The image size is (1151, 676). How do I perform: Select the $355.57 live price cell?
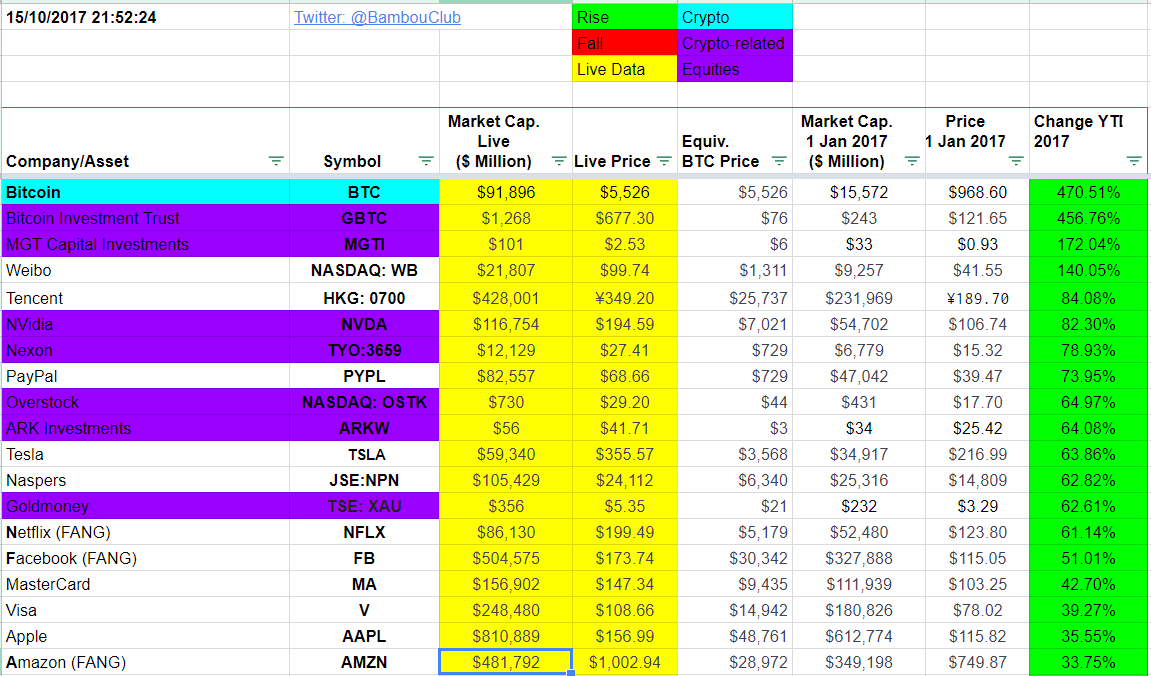(x=625, y=454)
